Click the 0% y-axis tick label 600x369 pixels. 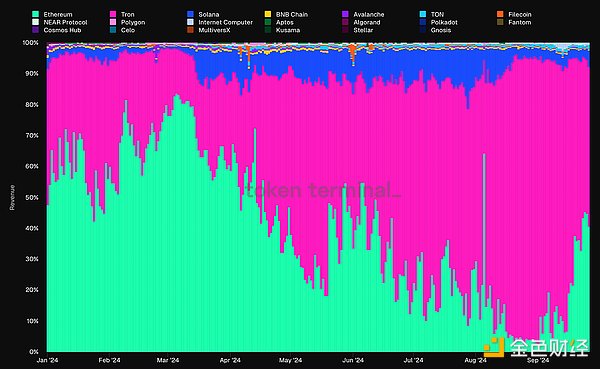coord(34,351)
